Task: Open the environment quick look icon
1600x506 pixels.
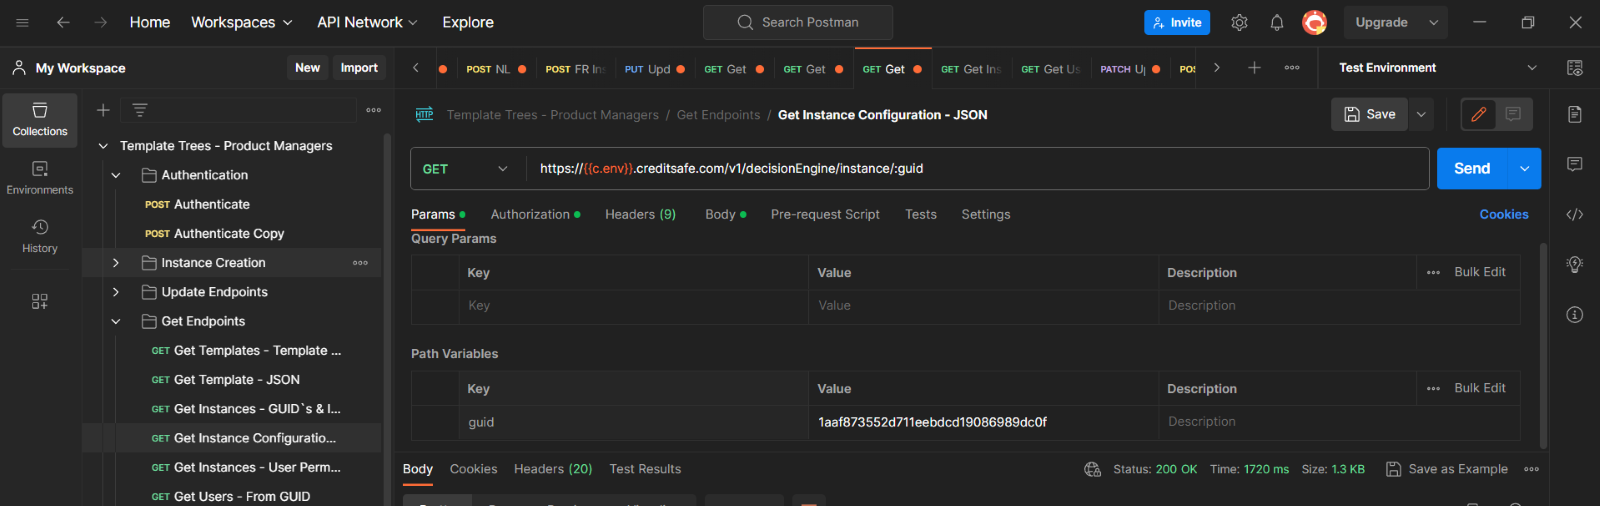Action: click(1575, 68)
